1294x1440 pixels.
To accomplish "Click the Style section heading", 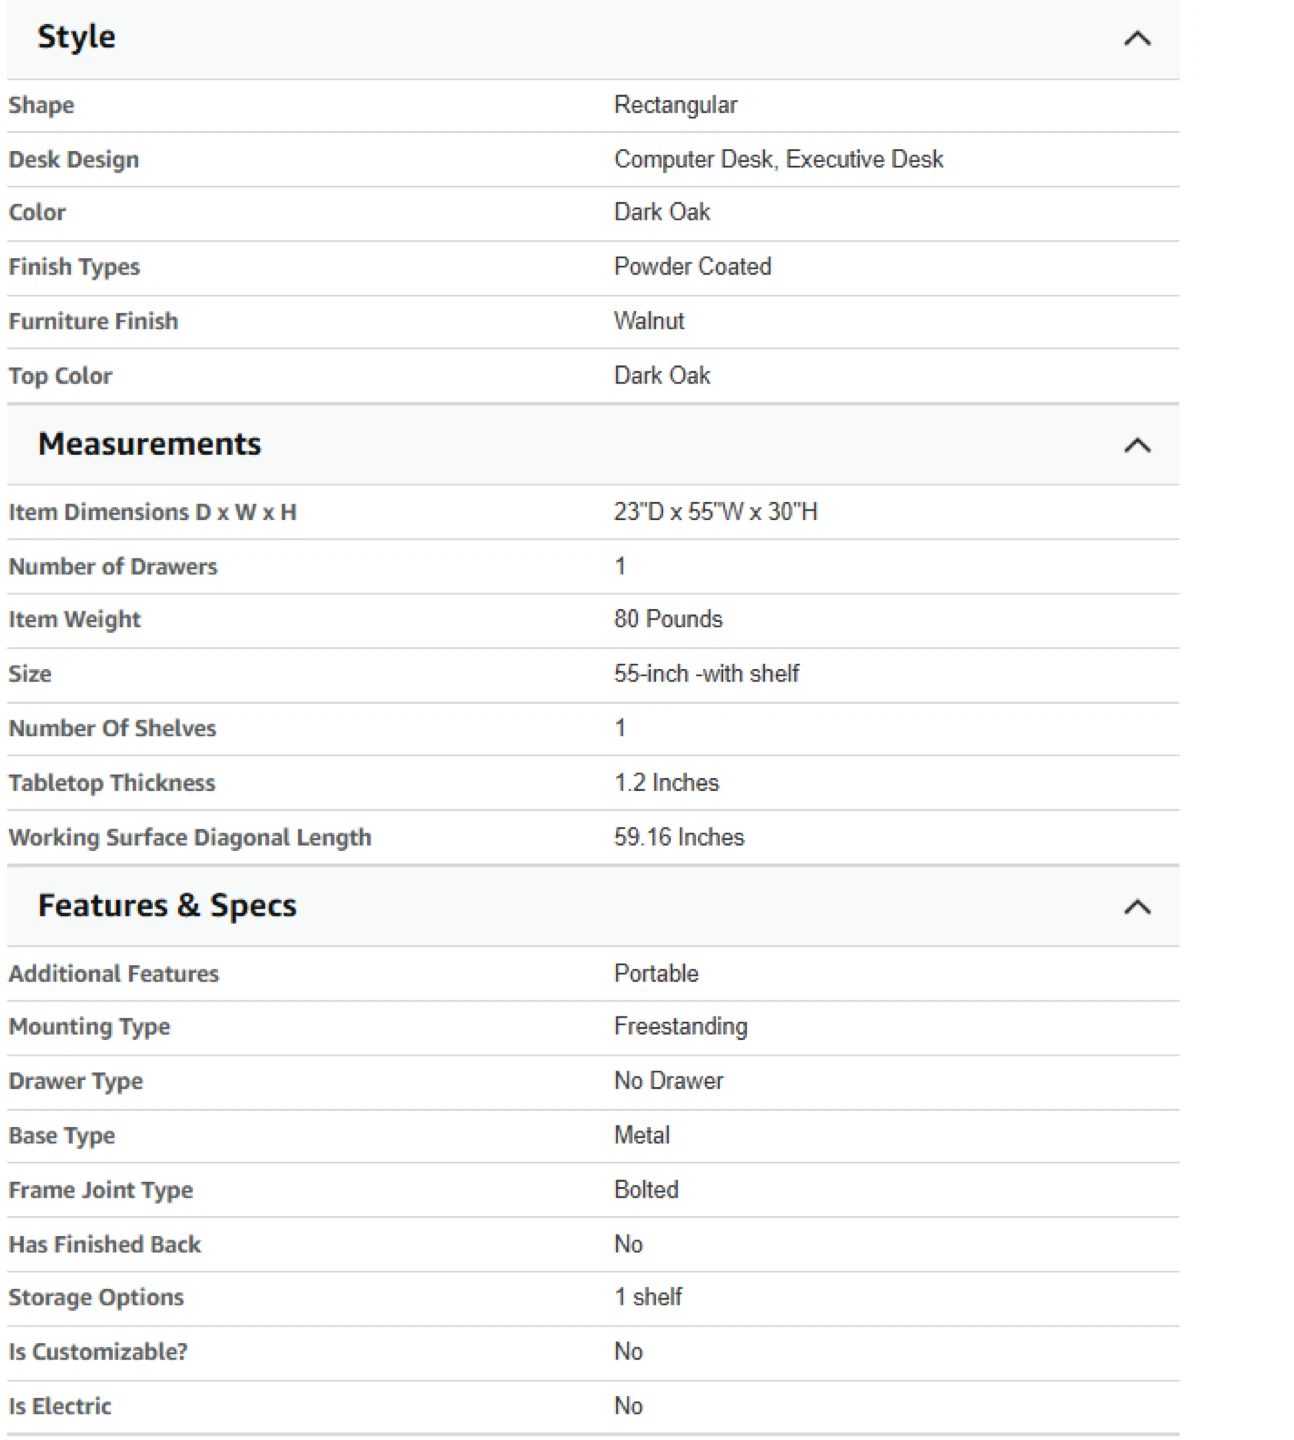I will [x=77, y=37].
